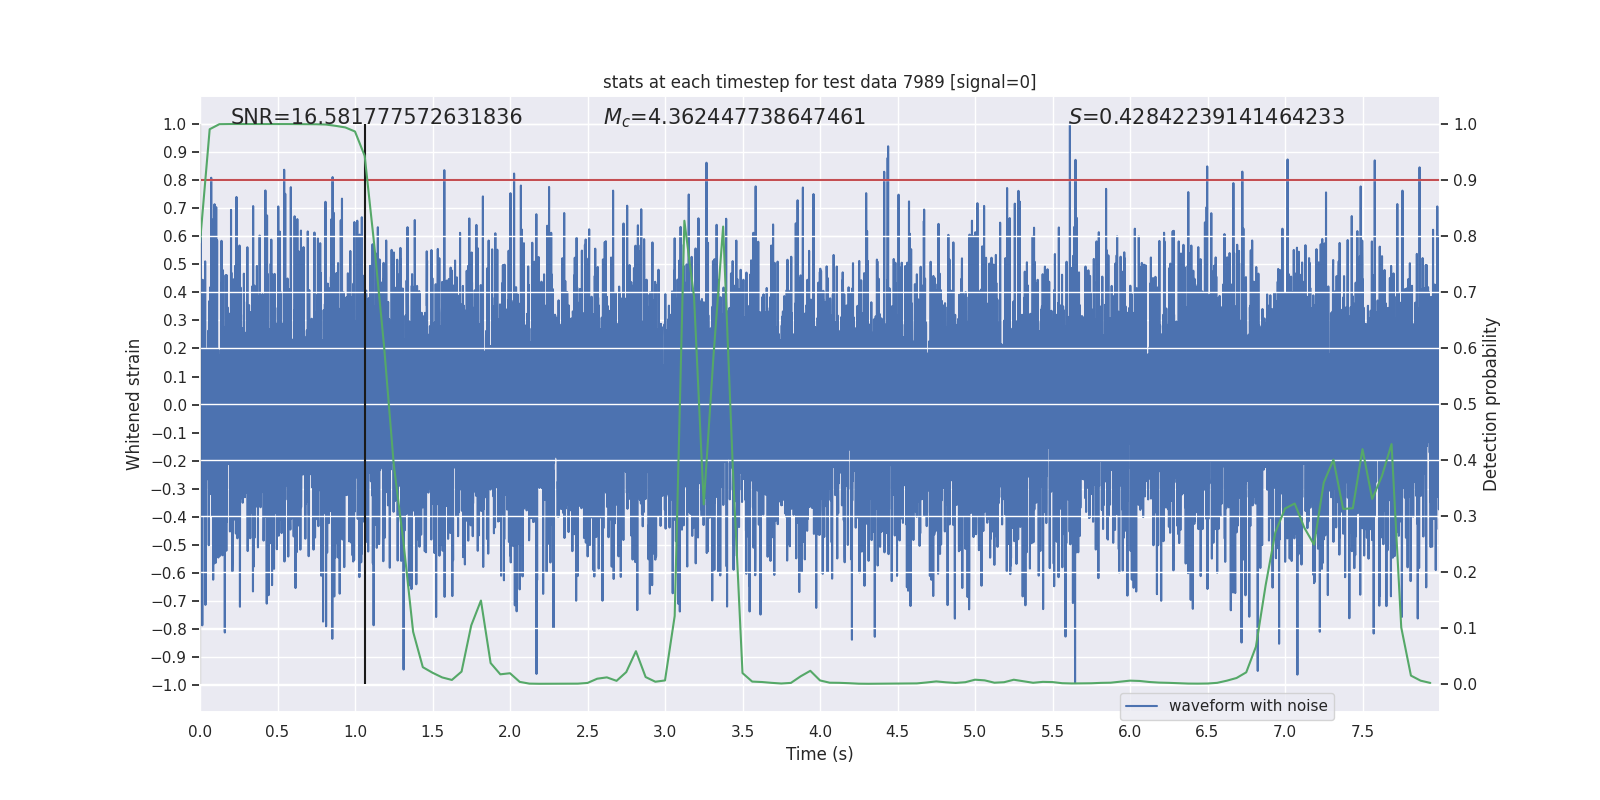The height and width of the screenshot is (800, 1600).
Task: Click right axis tick label 0.5
Action: [x=1465, y=405]
